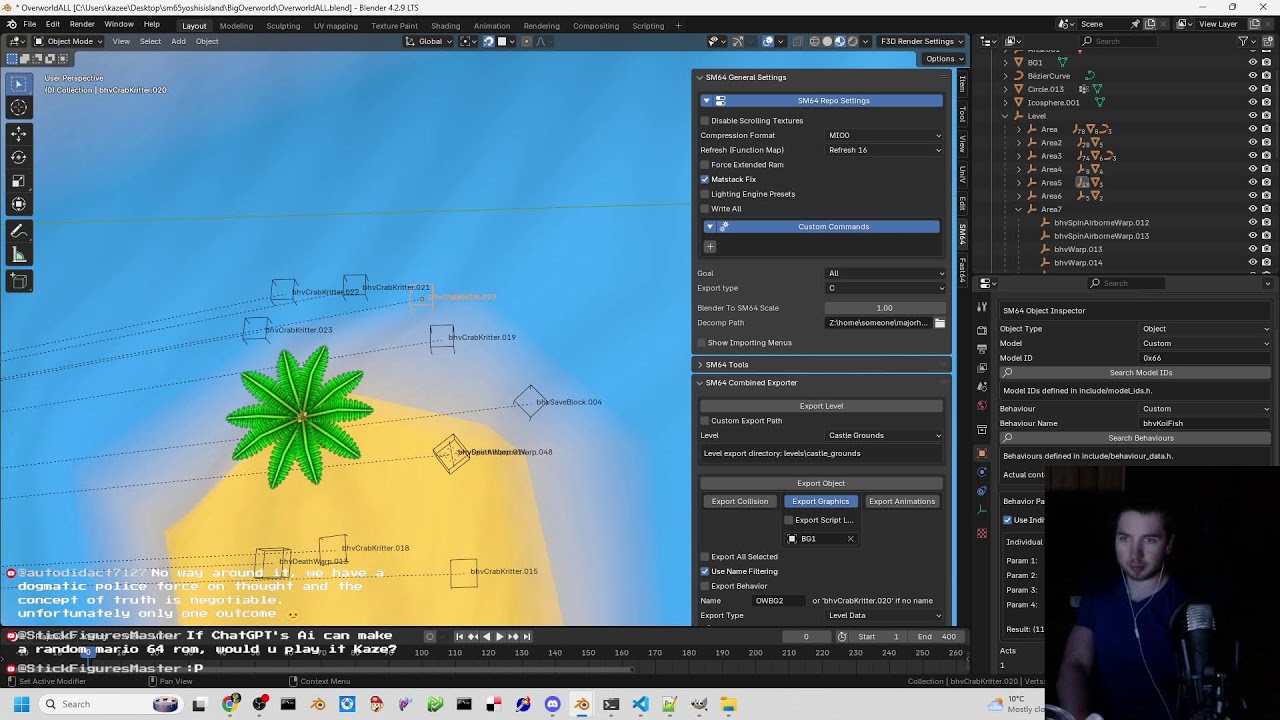
Task: Switch to rendered viewport shading
Action: (853, 41)
